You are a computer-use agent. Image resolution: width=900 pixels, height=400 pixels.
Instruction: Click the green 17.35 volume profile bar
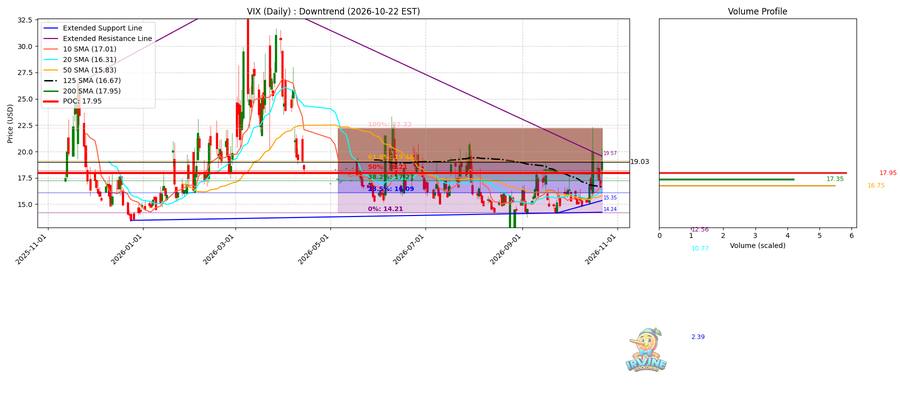coord(727,180)
